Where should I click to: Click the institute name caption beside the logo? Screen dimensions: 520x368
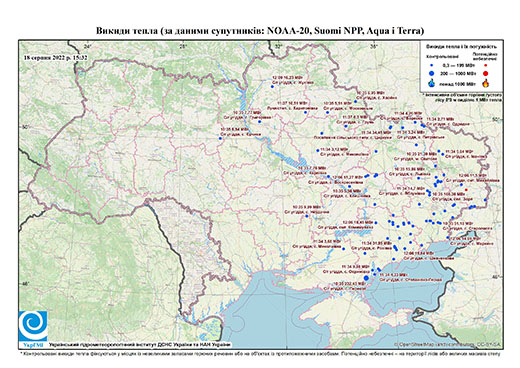point(140,345)
